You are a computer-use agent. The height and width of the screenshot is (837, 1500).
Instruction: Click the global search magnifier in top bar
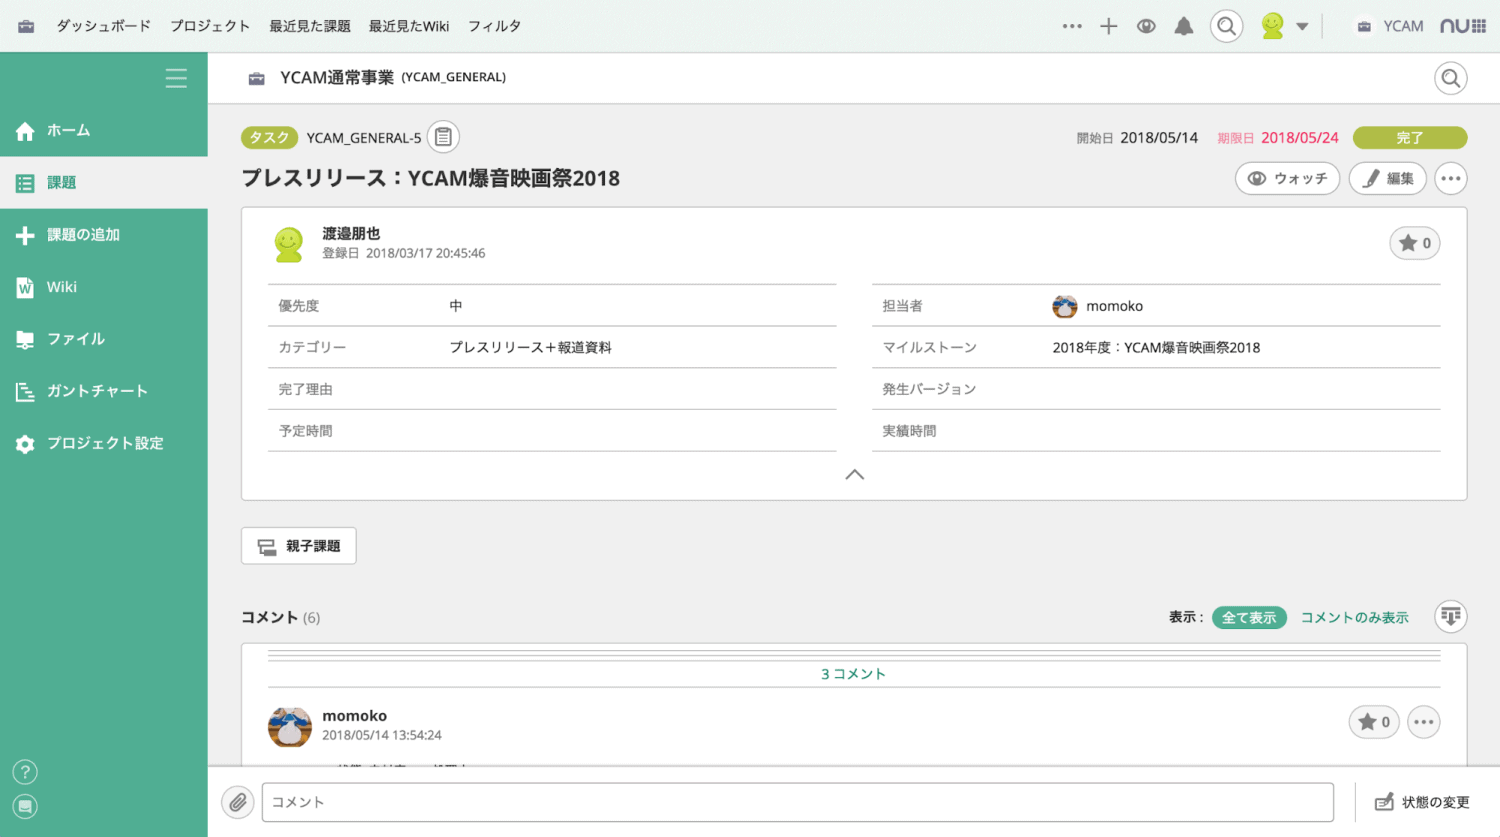click(x=1226, y=26)
